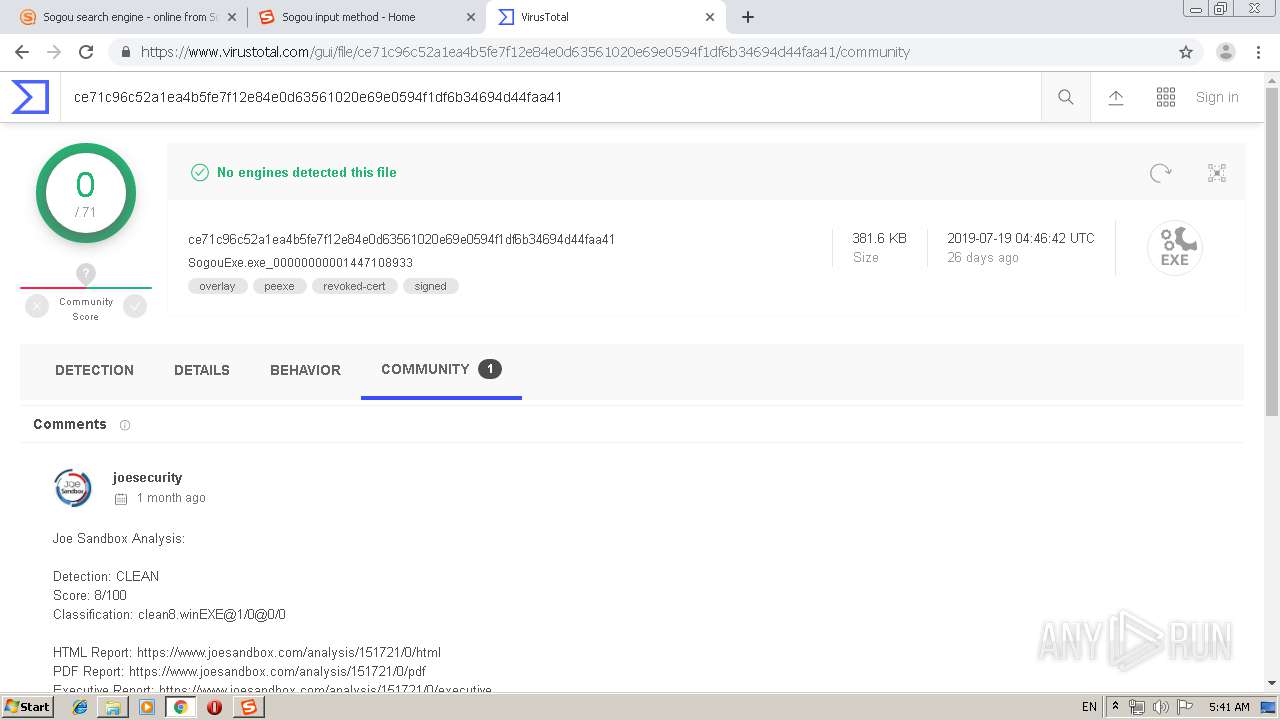This screenshot has height=720, width=1280.
Task: Click the revoked-cert tag
Action: point(354,286)
